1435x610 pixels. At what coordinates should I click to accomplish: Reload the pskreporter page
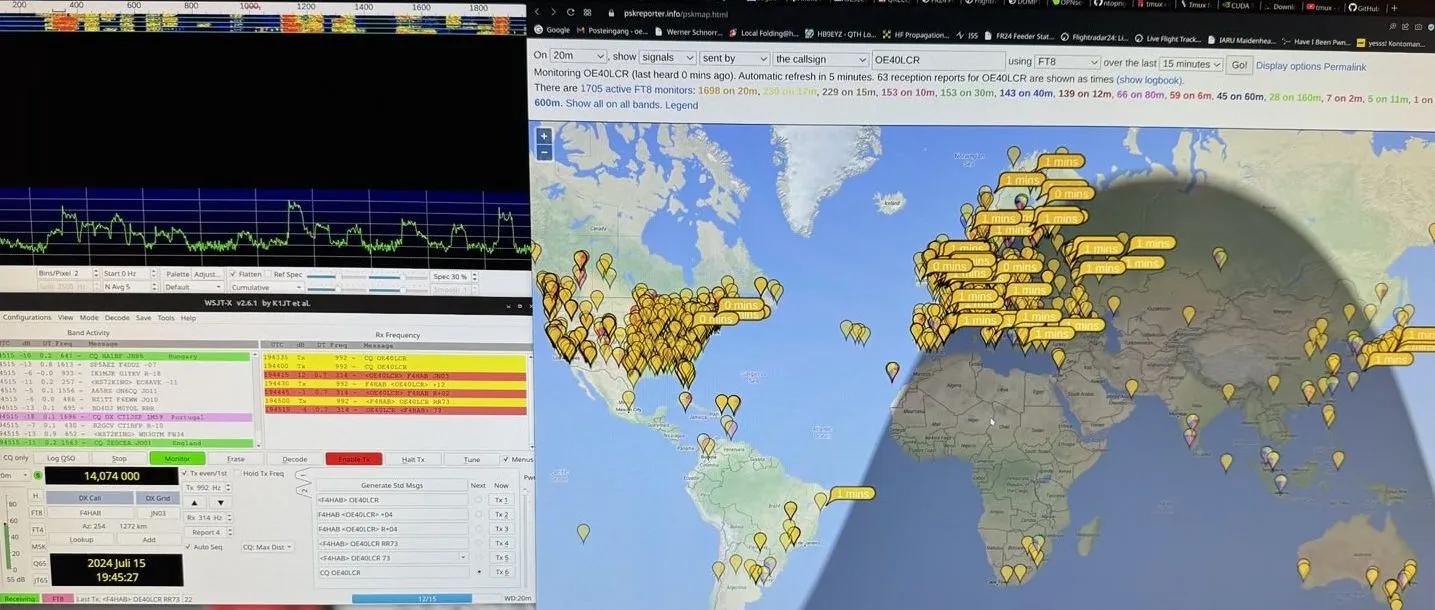point(571,12)
